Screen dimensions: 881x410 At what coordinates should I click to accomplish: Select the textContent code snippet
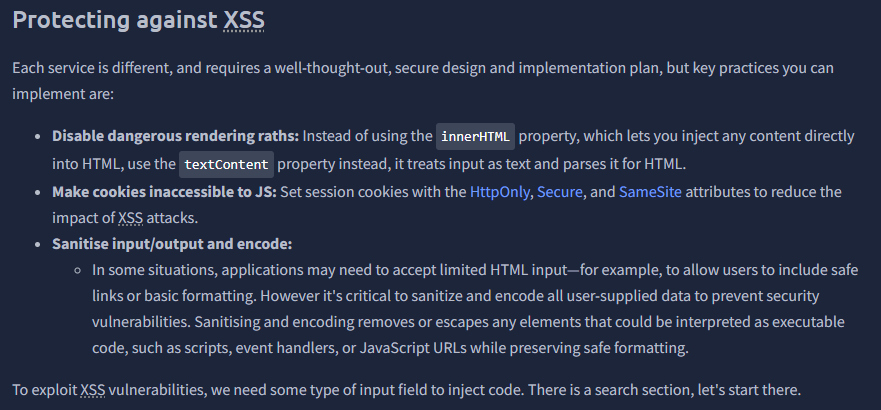coord(226,164)
